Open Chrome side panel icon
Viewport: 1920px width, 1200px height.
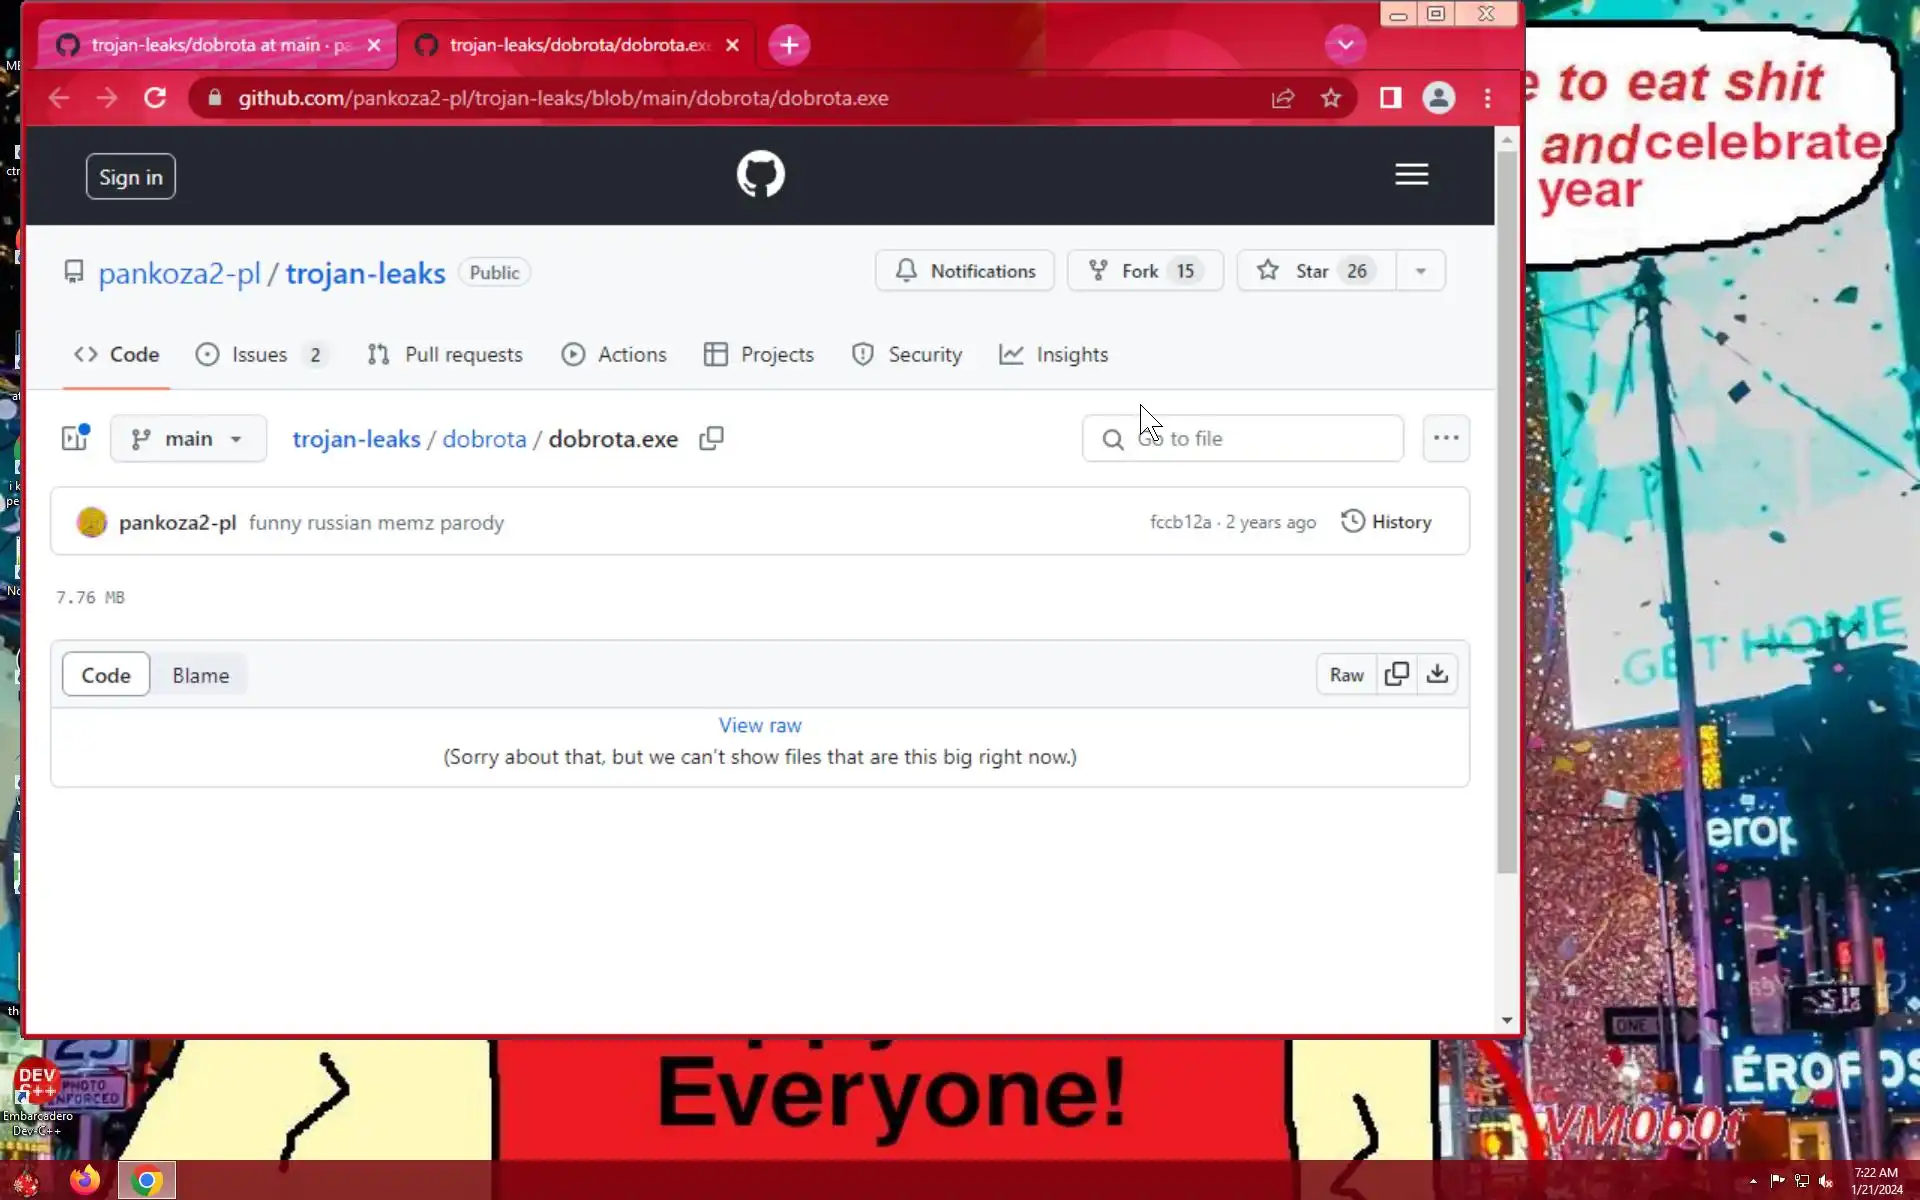click(x=1390, y=98)
